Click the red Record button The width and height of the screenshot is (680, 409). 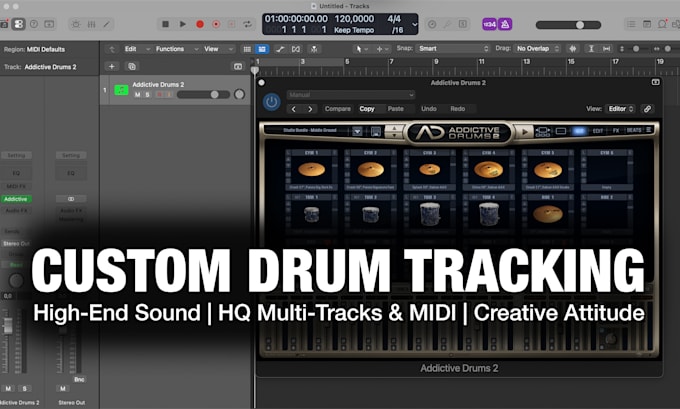pos(200,24)
